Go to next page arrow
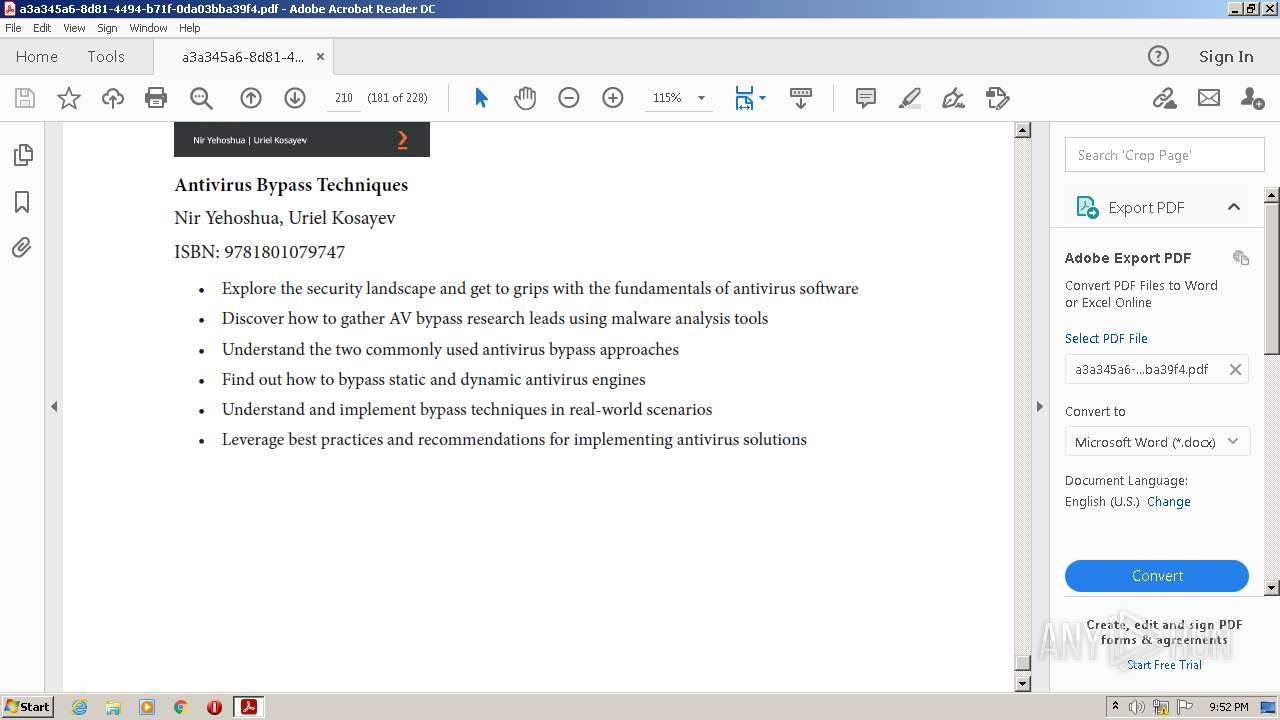This screenshot has height=720, width=1280. (294, 98)
